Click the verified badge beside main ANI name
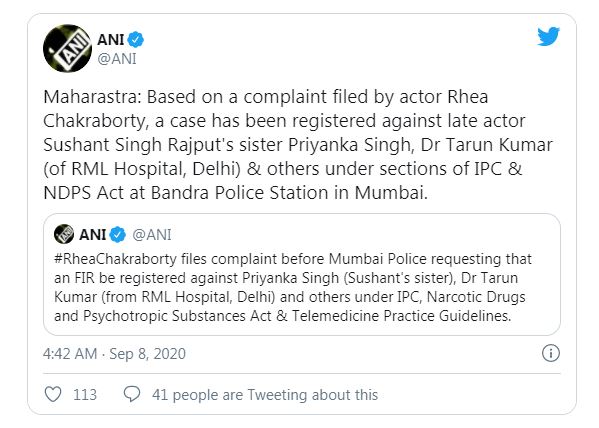Image resolution: width=599 pixels, height=428 pixels. click(x=136, y=40)
